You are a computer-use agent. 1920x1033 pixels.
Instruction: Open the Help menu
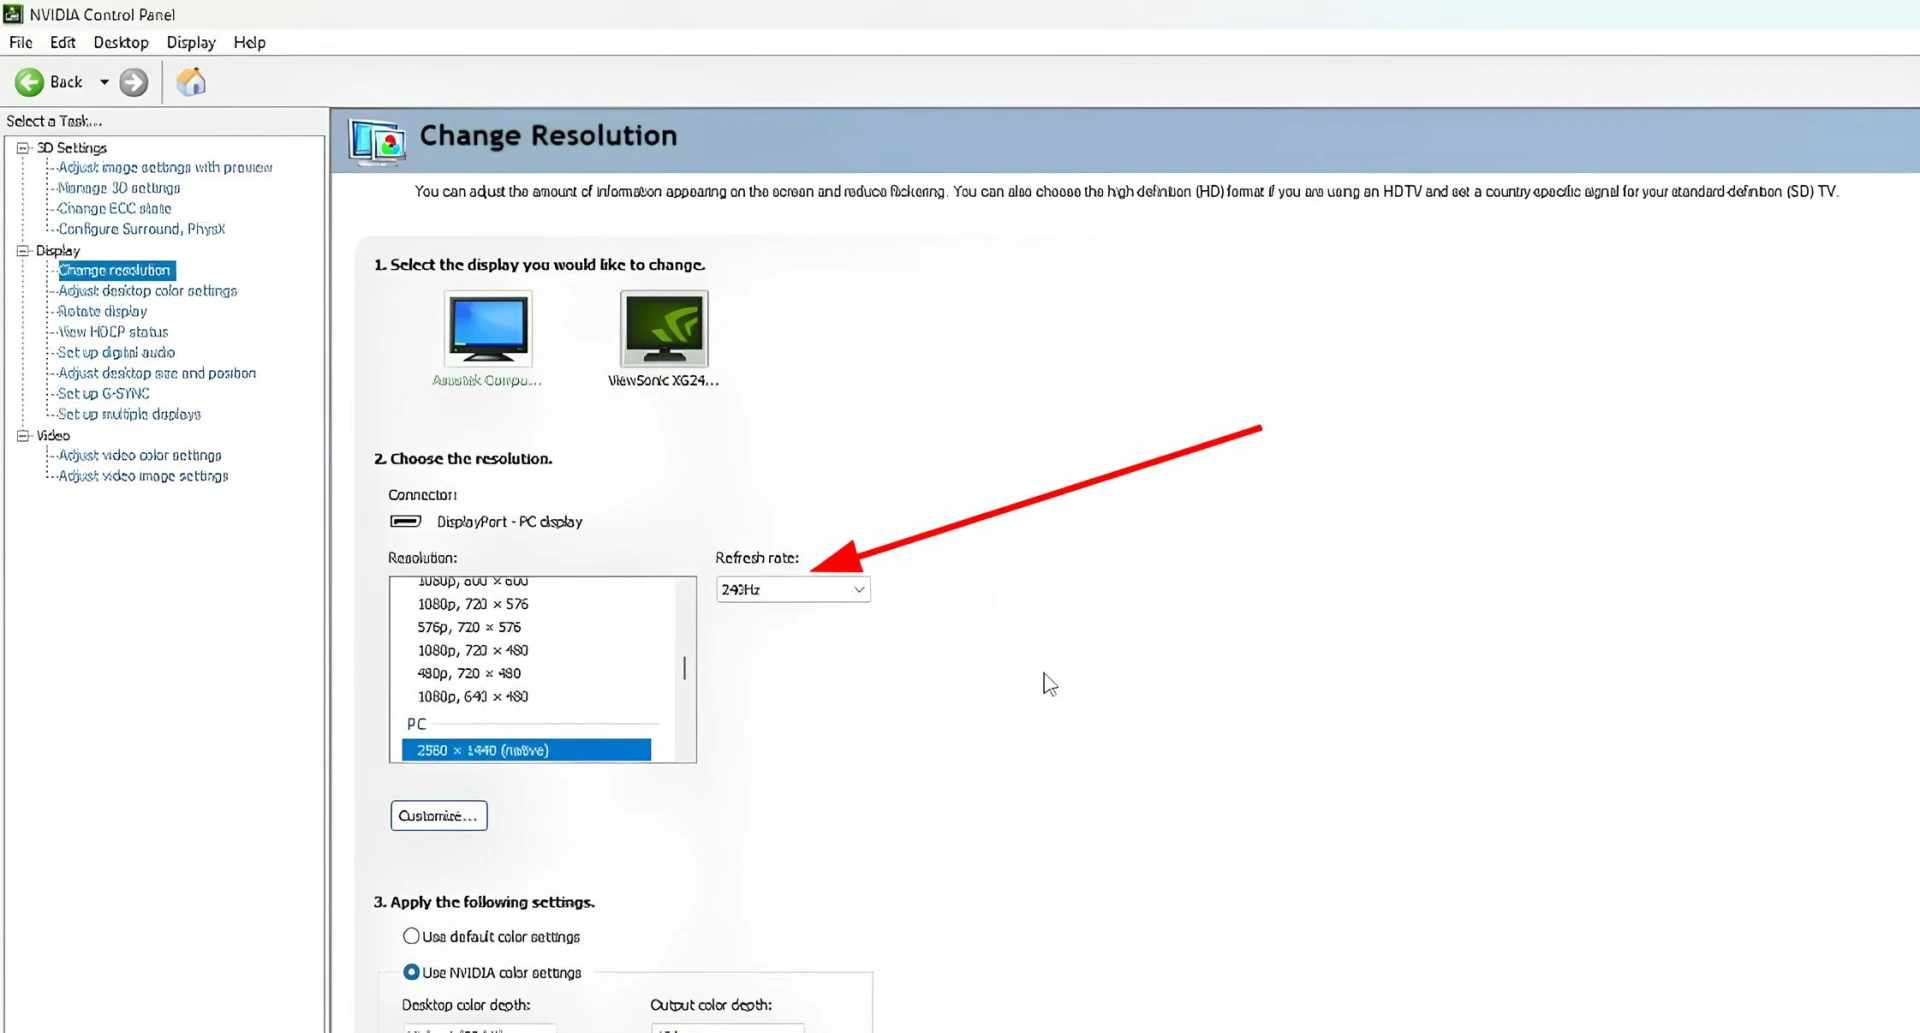[249, 42]
